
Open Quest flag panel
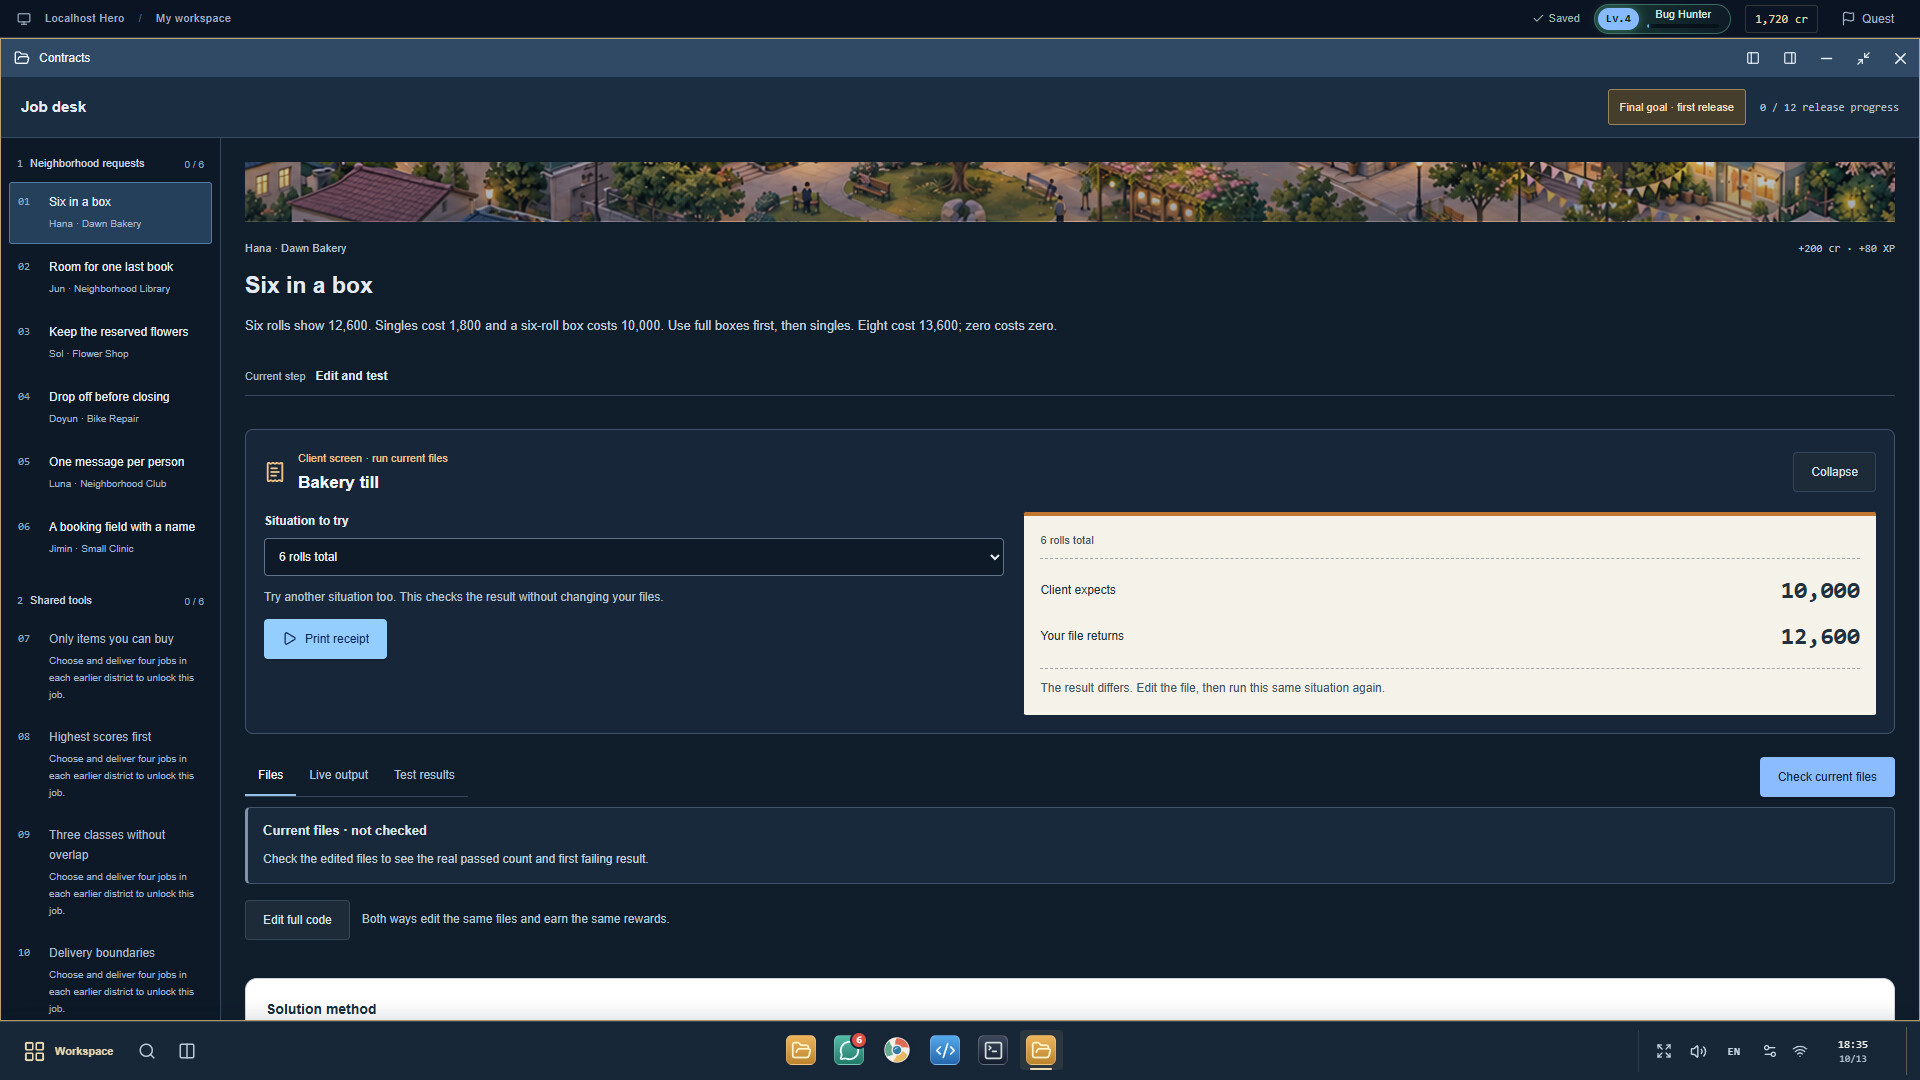(1868, 18)
